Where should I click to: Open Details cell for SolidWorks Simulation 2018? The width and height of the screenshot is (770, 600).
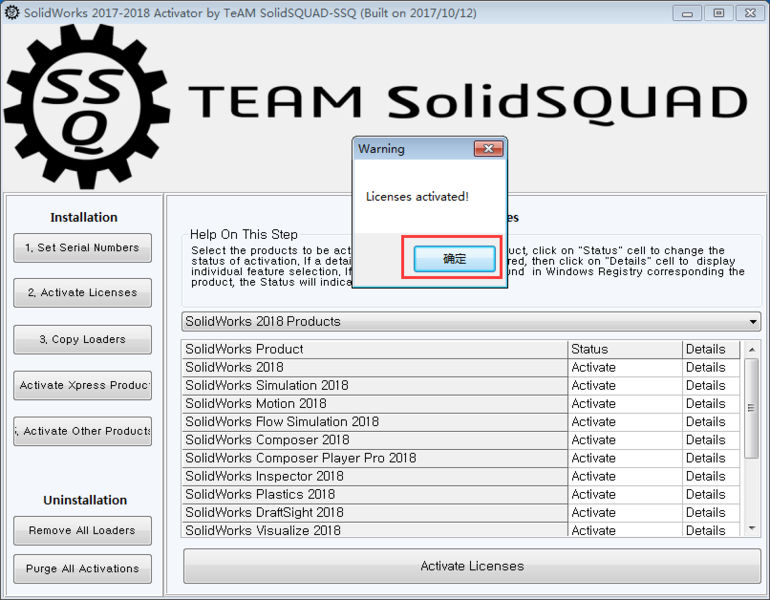(711, 385)
